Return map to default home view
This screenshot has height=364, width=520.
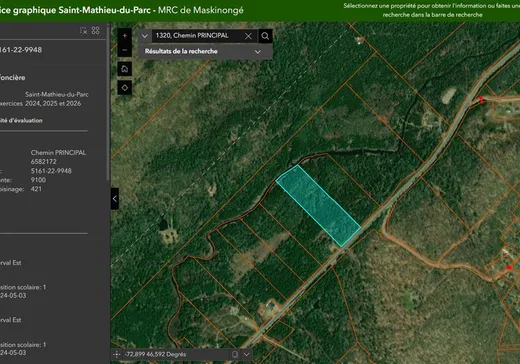point(125,69)
